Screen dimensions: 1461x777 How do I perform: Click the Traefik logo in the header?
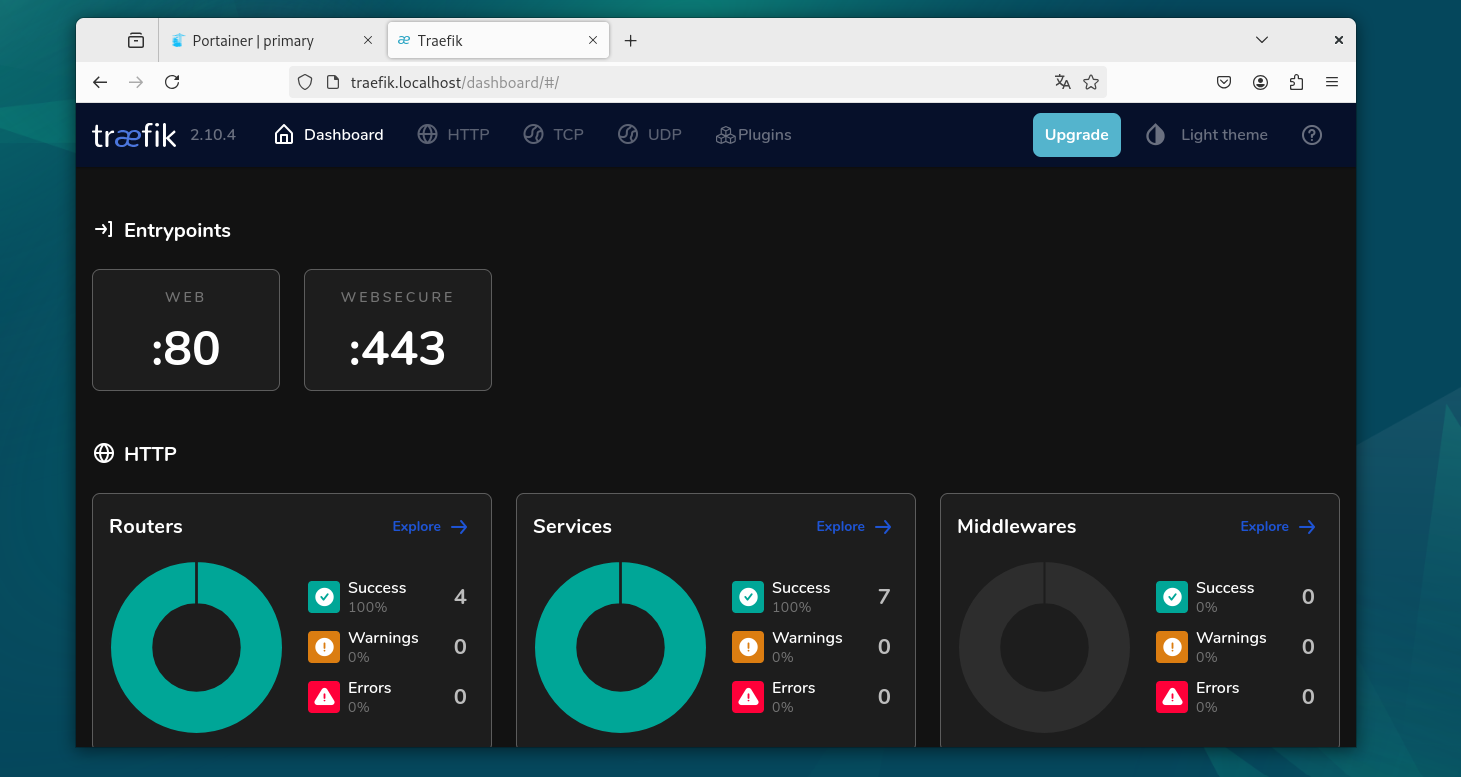(x=134, y=135)
